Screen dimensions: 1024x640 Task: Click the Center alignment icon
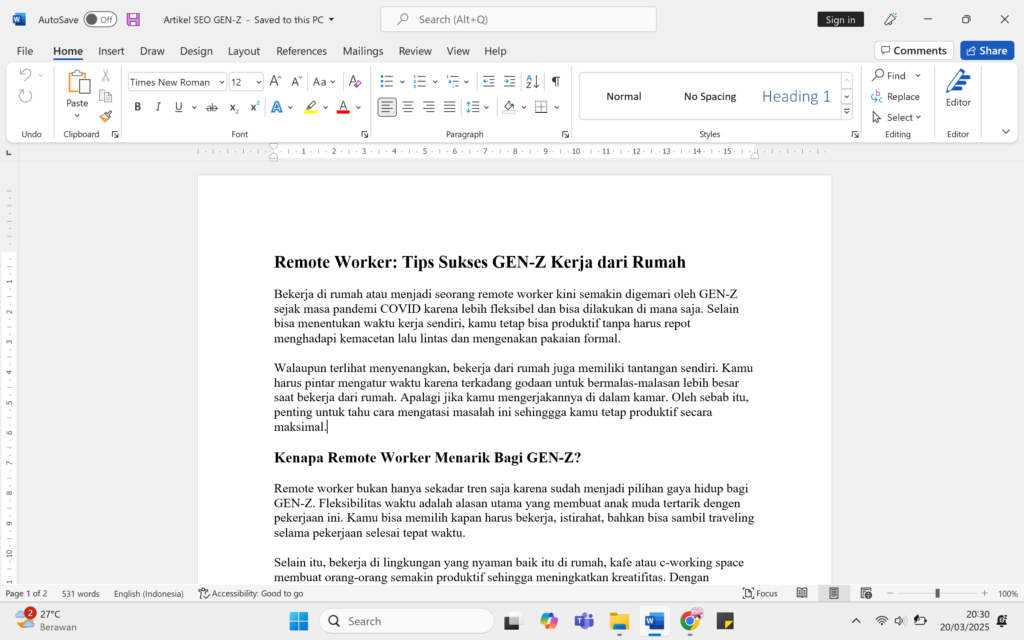coord(408,107)
